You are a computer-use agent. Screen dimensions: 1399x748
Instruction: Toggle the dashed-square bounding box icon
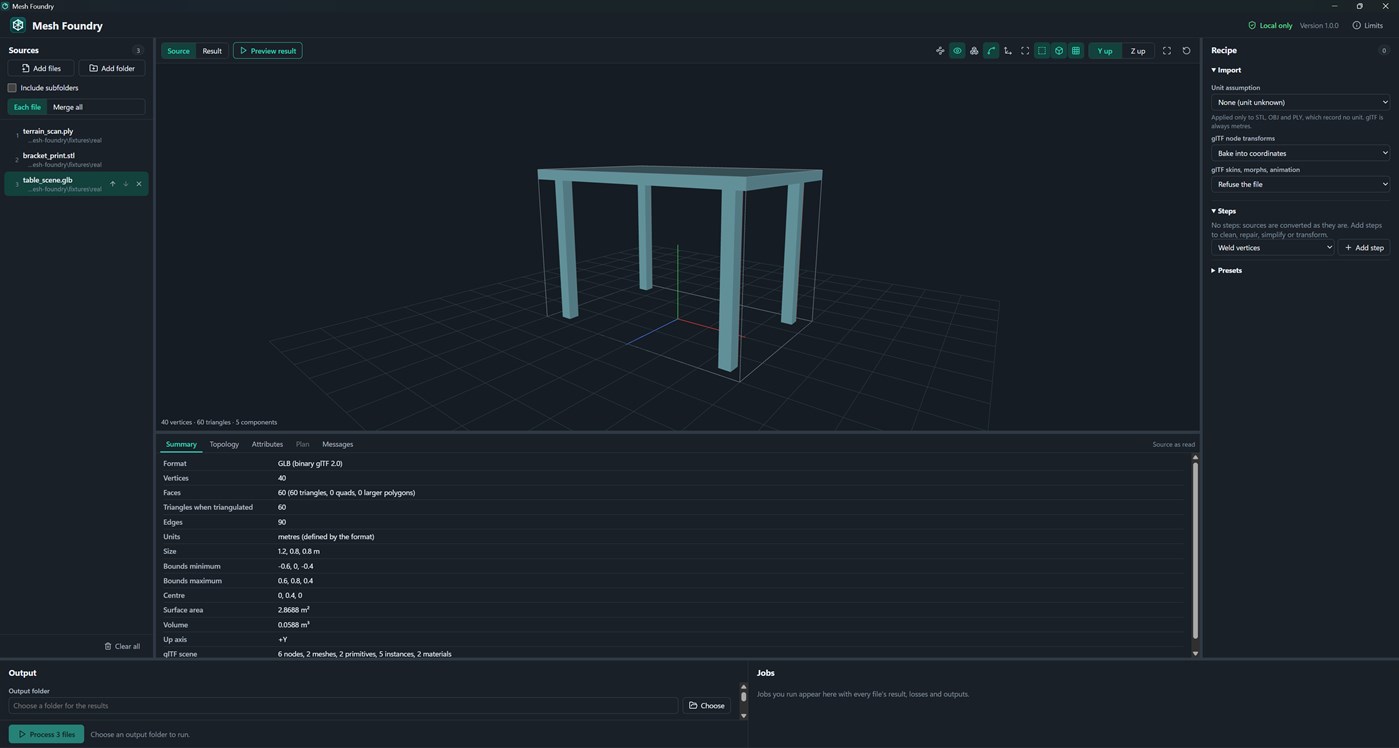[1042, 51]
